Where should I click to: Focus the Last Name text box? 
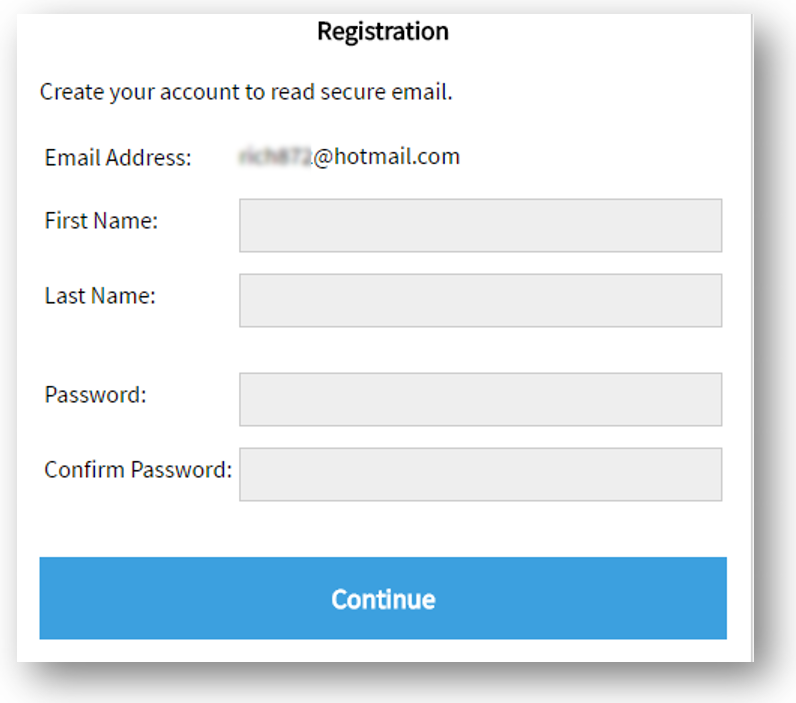(480, 300)
